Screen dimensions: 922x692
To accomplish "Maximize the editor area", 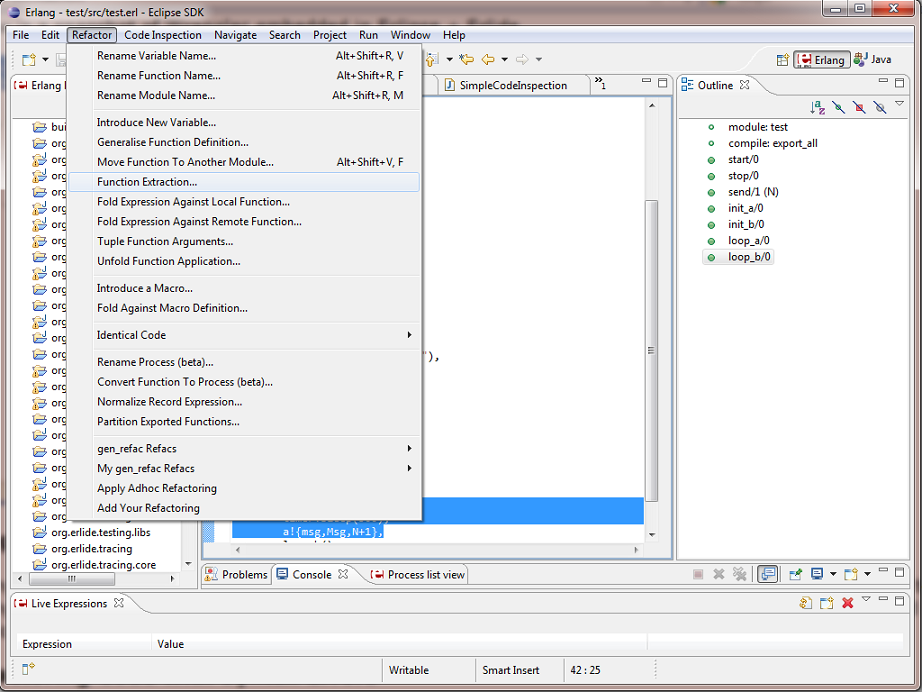I will point(663,82).
